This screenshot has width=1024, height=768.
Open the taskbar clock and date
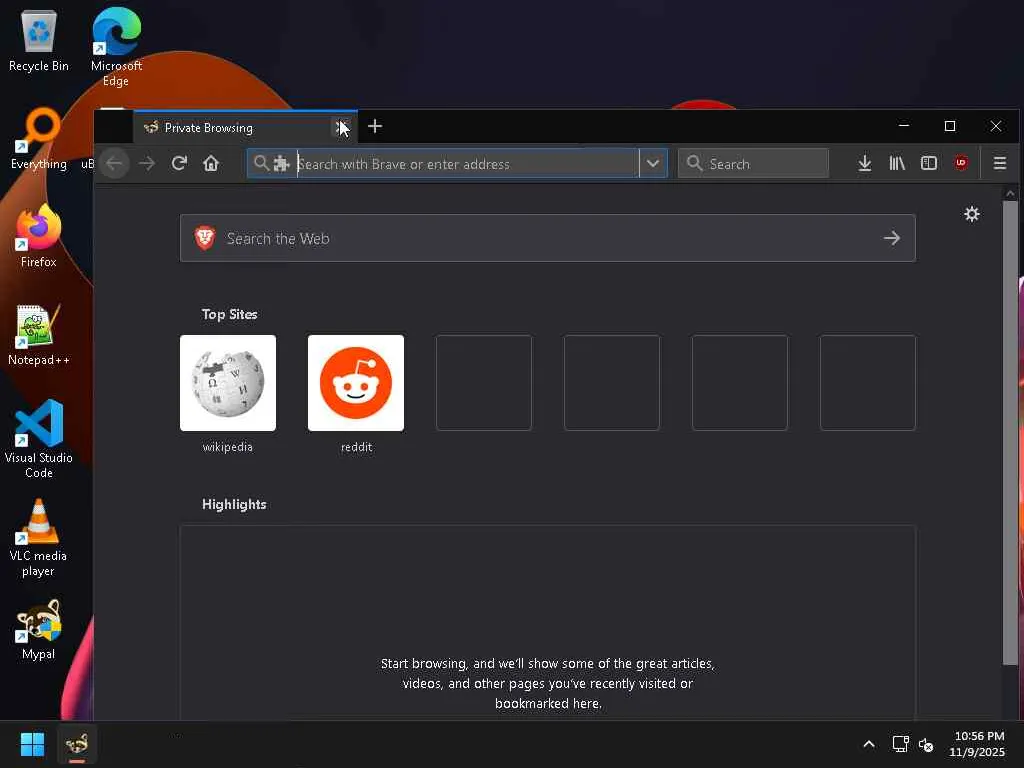(978, 744)
